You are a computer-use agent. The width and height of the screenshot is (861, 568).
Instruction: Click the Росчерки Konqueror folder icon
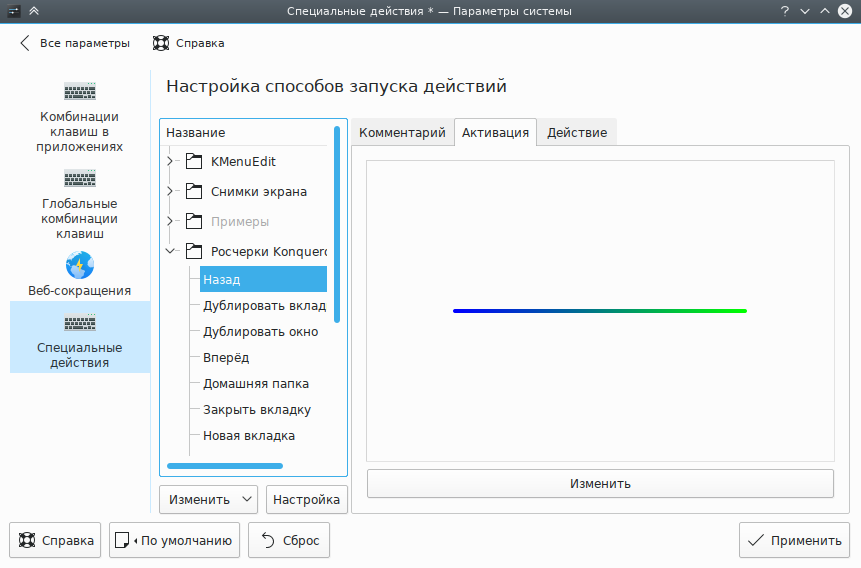(194, 251)
